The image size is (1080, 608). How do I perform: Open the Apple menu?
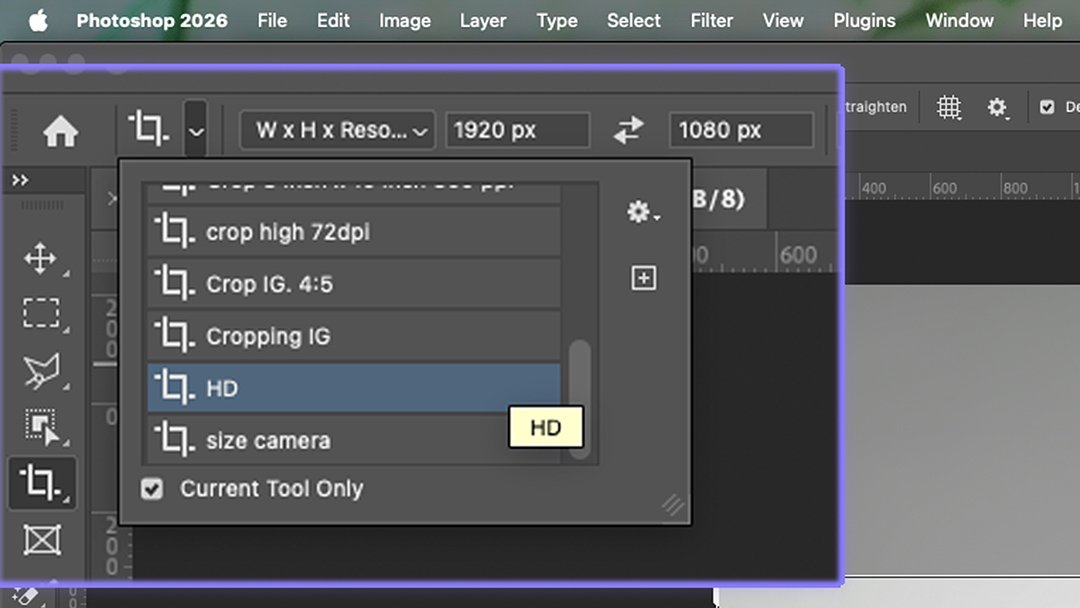[x=39, y=21]
